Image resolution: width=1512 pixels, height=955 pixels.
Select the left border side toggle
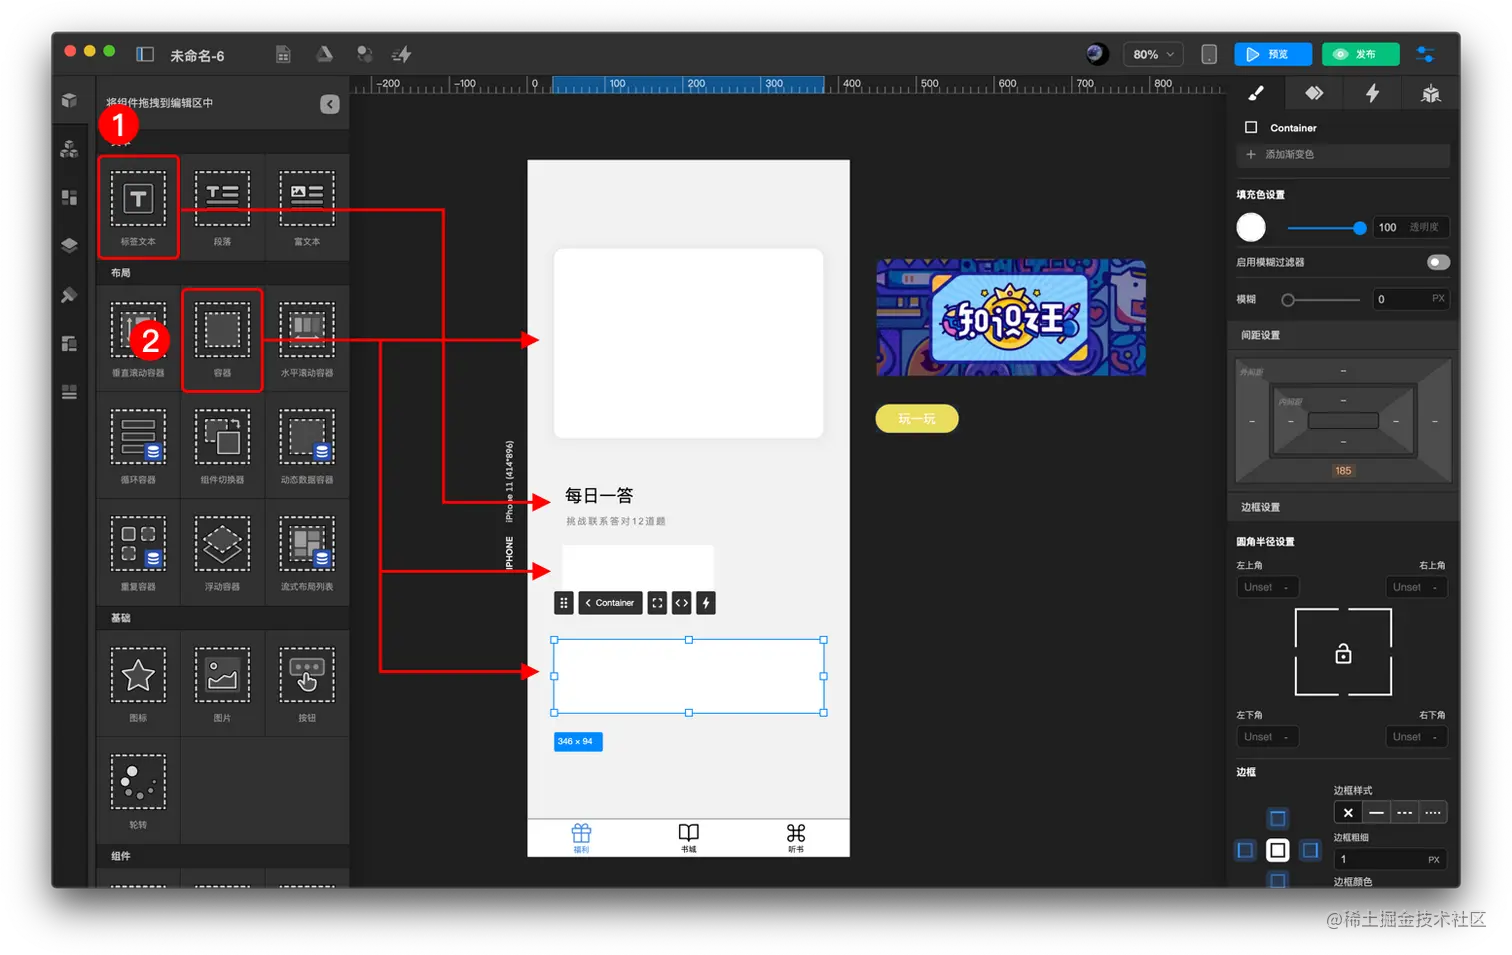[1245, 850]
